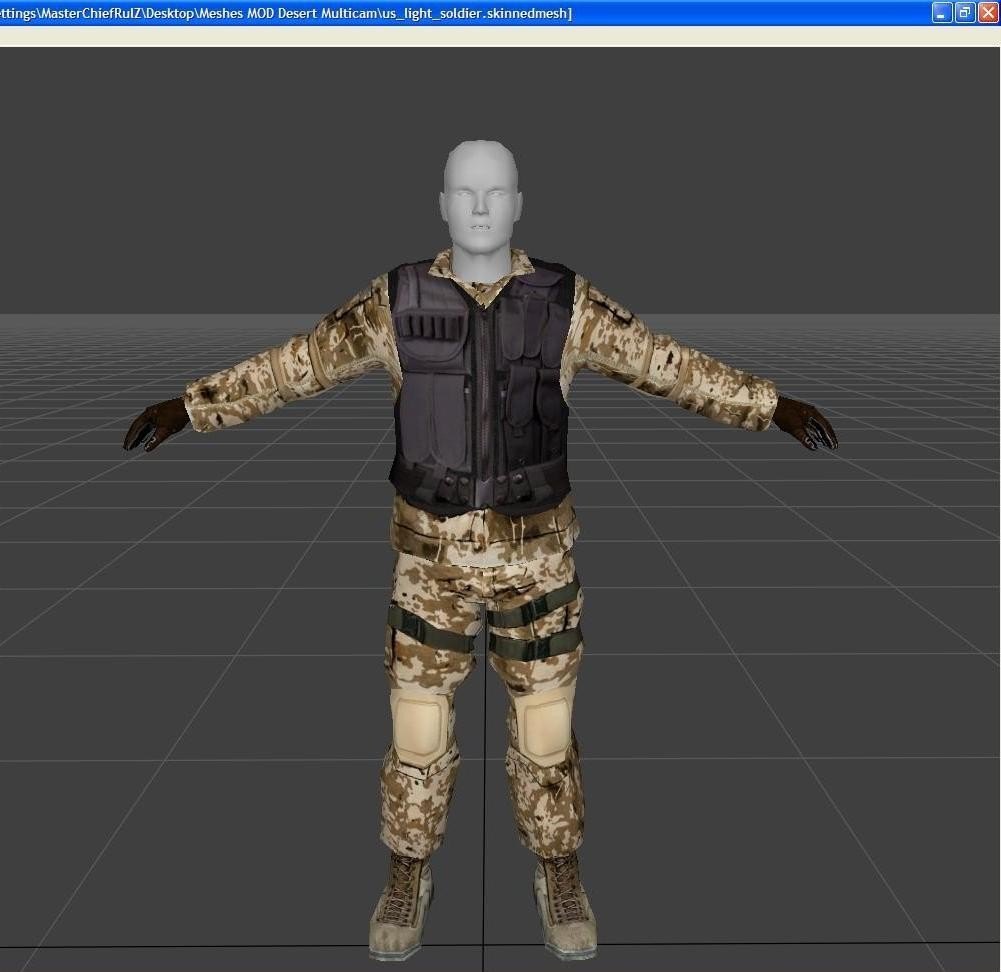Image resolution: width=1001 pixels, height=972 pixels.
Task: Click the empty menu strip below title bar
Action: (500, 36)
